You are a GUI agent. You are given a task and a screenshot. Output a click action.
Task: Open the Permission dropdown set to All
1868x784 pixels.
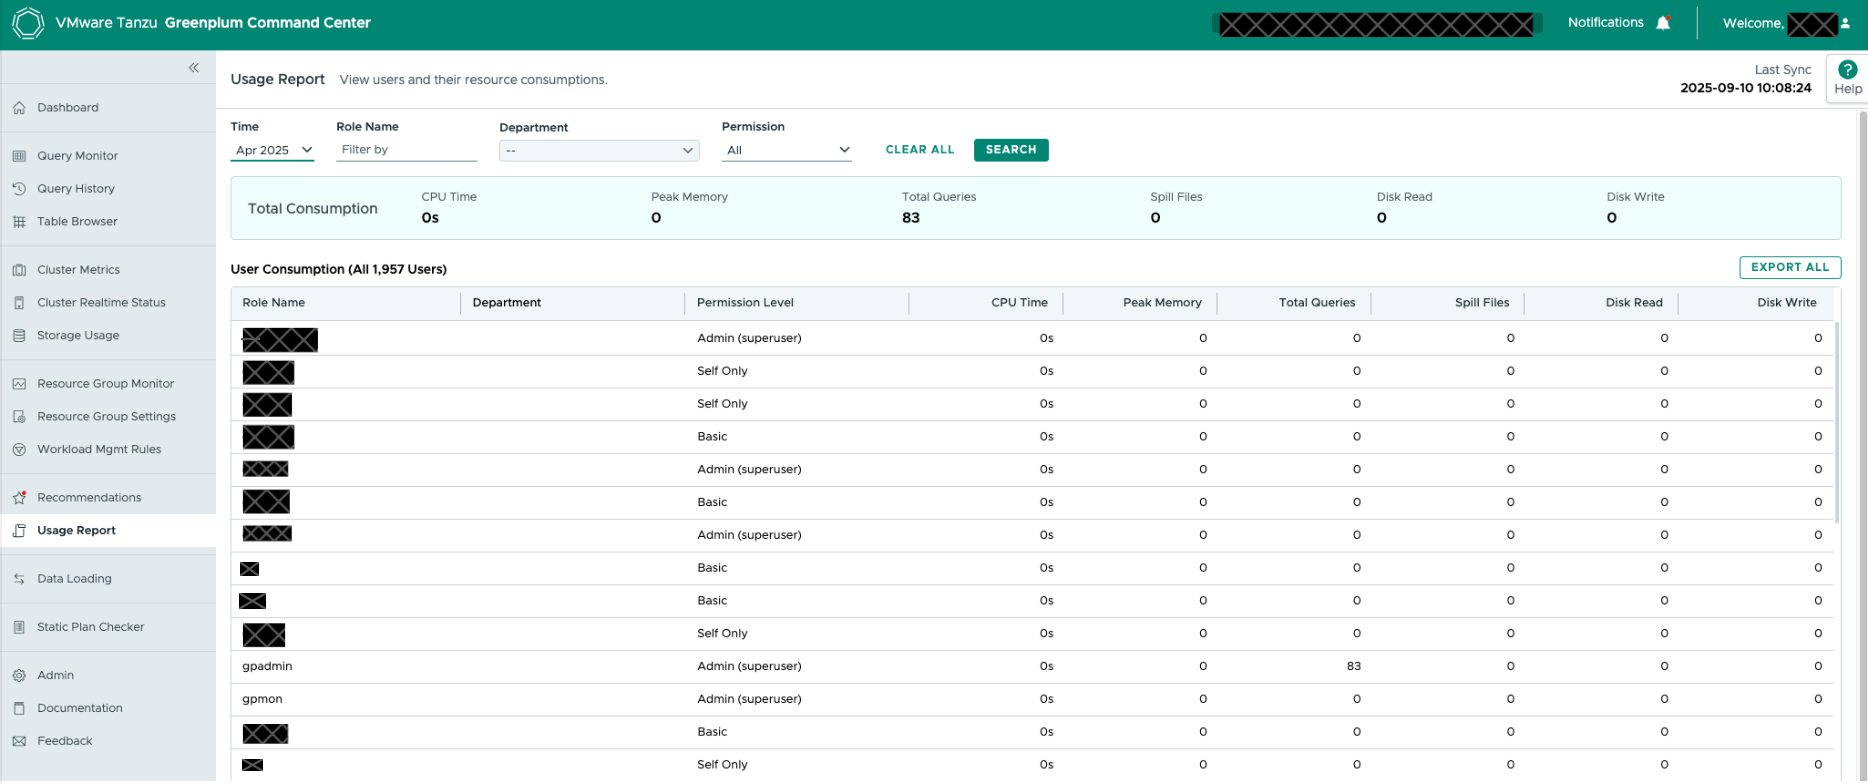tap(787, 150)
